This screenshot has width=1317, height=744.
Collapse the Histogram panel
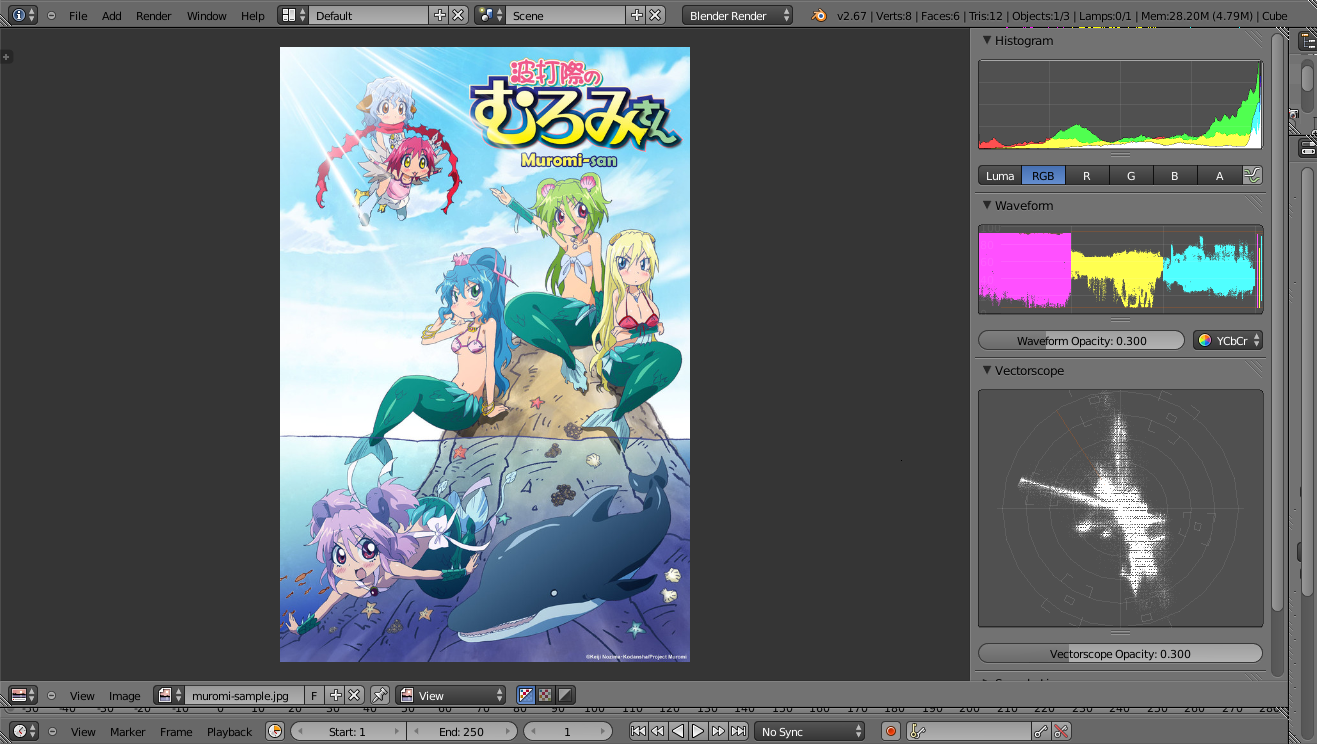tap(987, 40)
